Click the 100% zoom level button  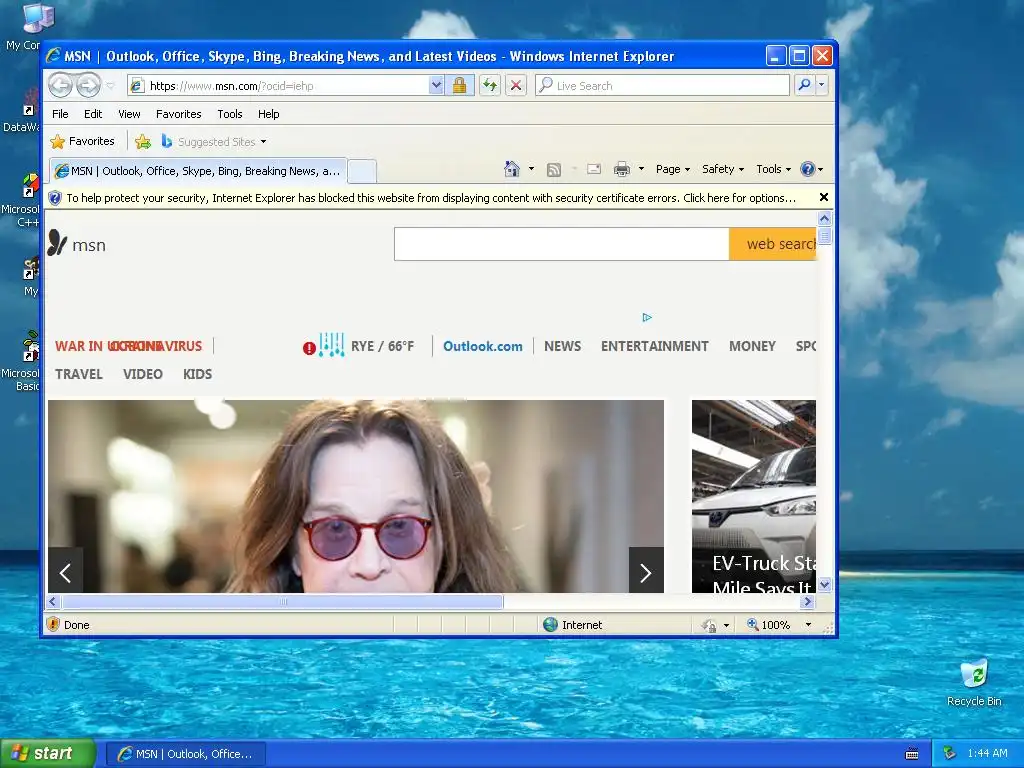[x=769, y=624]
